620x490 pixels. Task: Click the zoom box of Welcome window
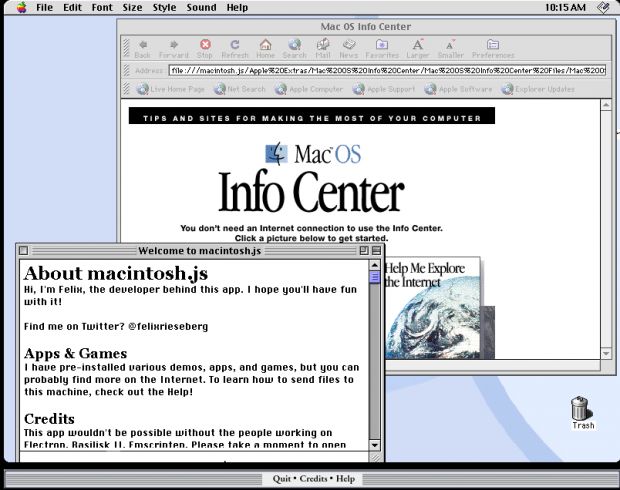tap(364, 250)
